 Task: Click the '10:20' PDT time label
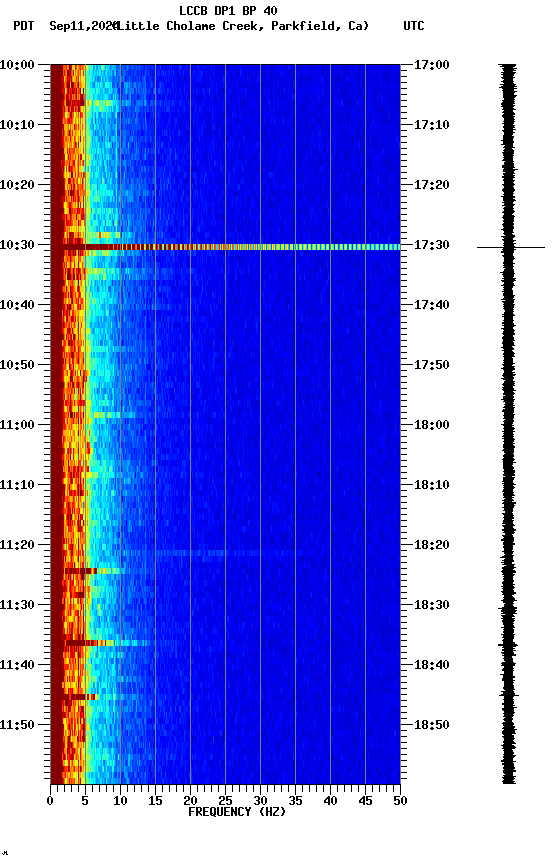pos(17,185)
